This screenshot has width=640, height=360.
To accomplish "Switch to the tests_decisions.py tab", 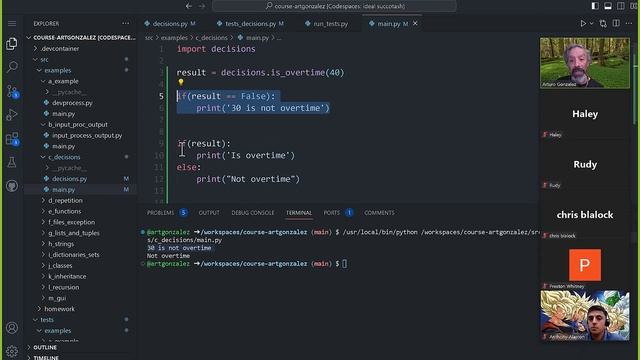I will tap(250, 24).
